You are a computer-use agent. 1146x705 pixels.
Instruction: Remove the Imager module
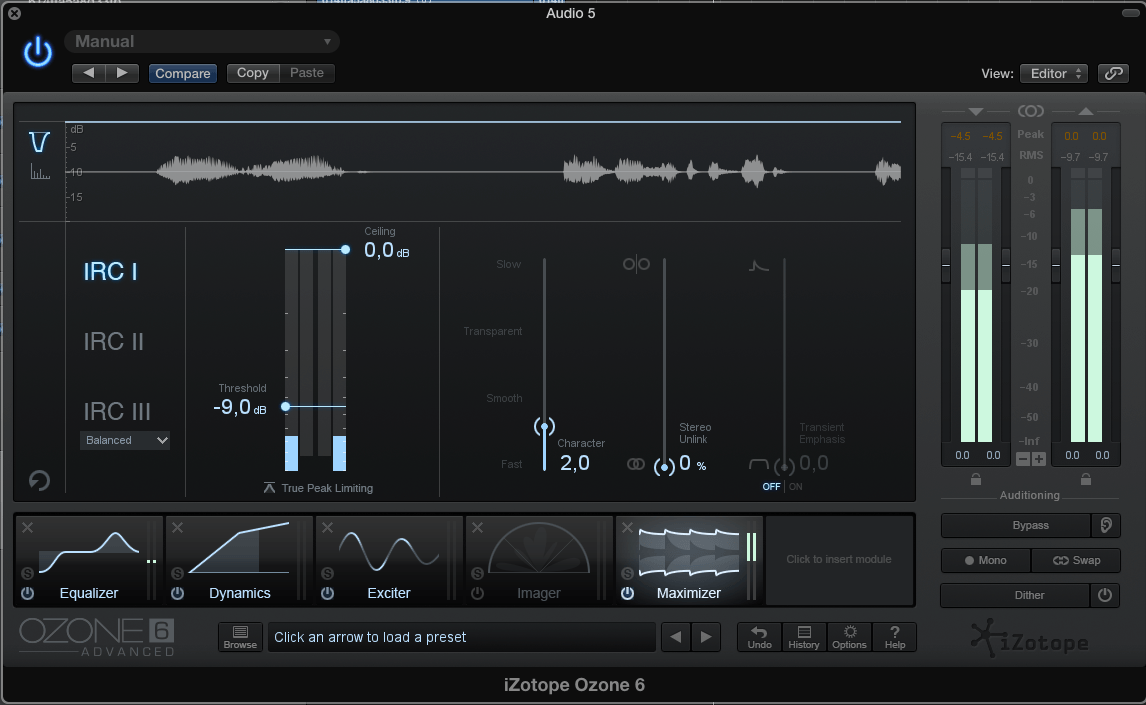click(477, 527)
